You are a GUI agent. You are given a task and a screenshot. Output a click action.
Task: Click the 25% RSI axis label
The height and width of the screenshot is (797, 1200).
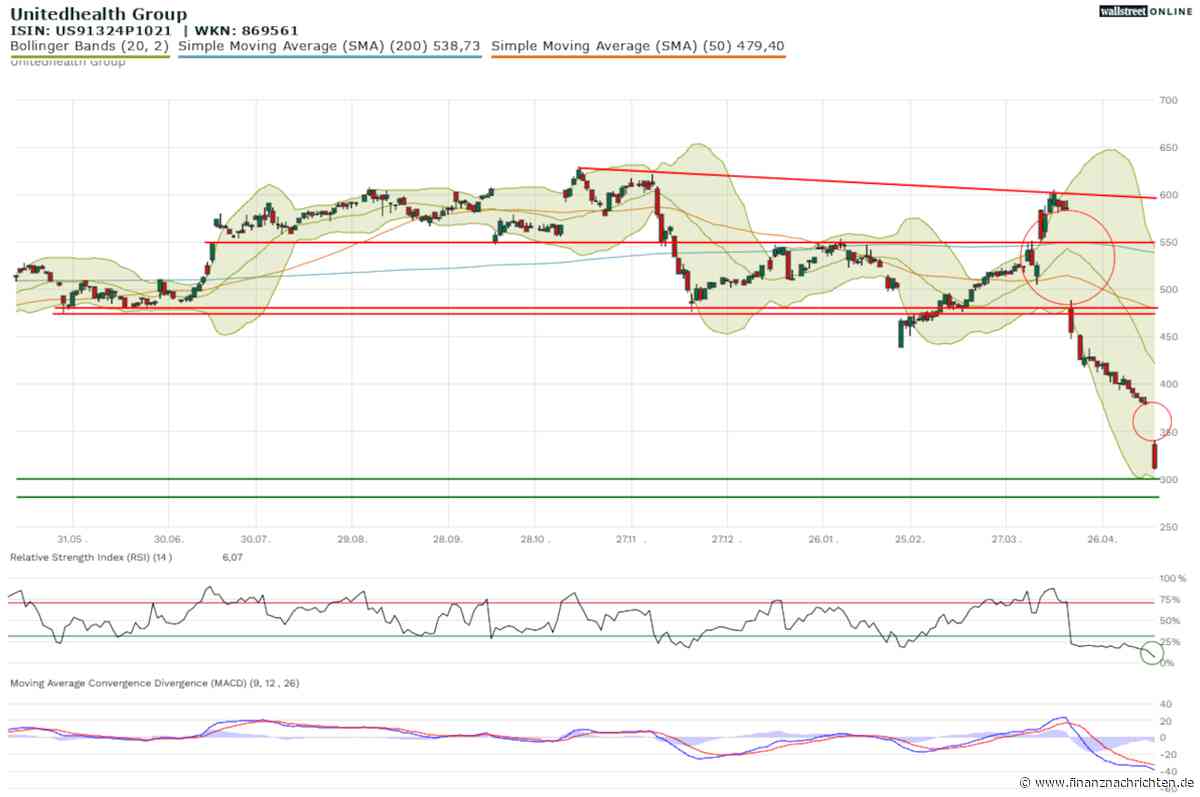tap(1168, 642)
